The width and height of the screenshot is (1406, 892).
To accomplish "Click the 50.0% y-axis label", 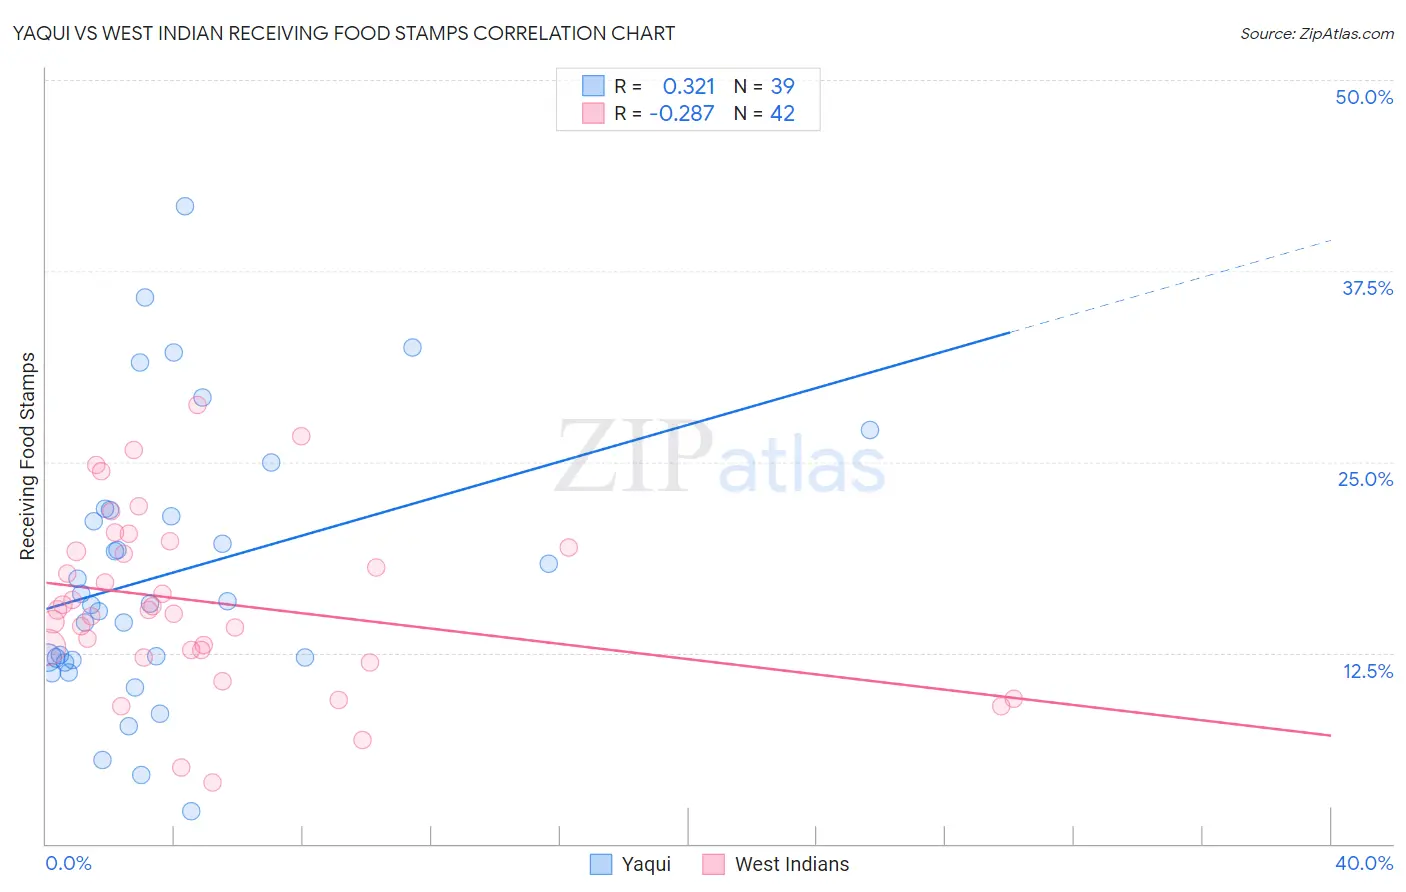I will click(x=1364, y=97).
